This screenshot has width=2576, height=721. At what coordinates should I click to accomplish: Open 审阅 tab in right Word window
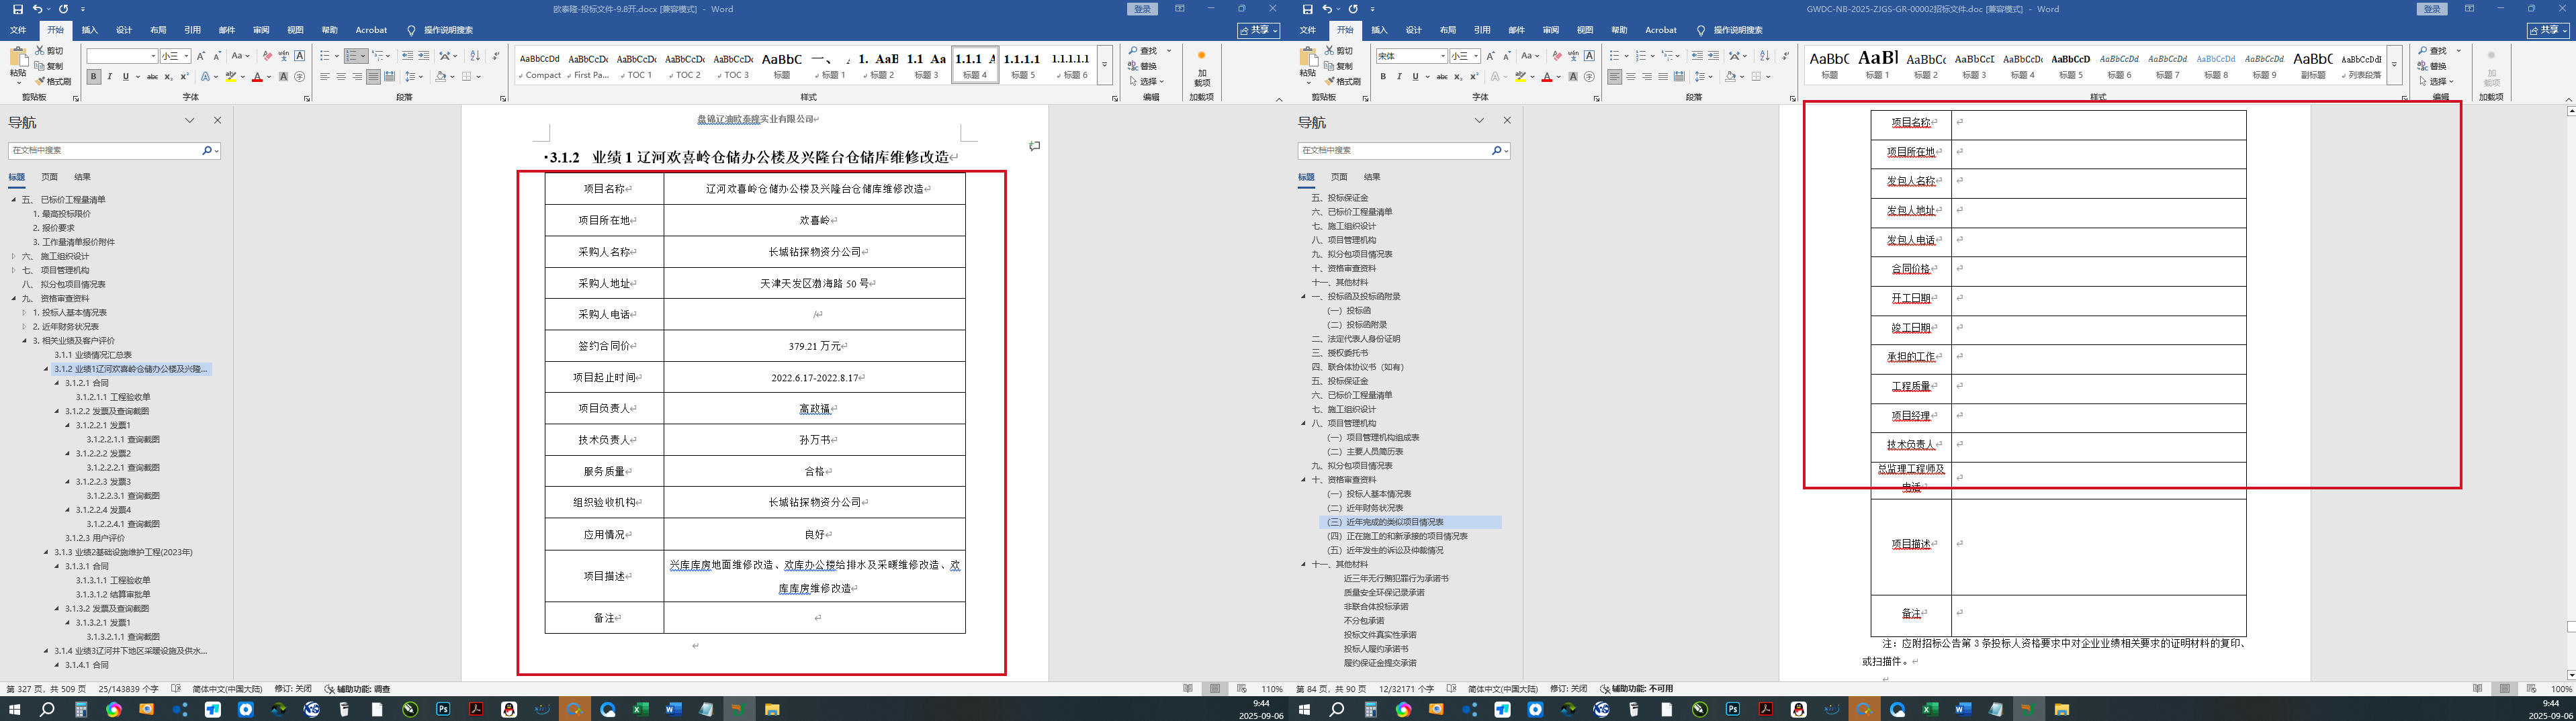[1550, 30]
